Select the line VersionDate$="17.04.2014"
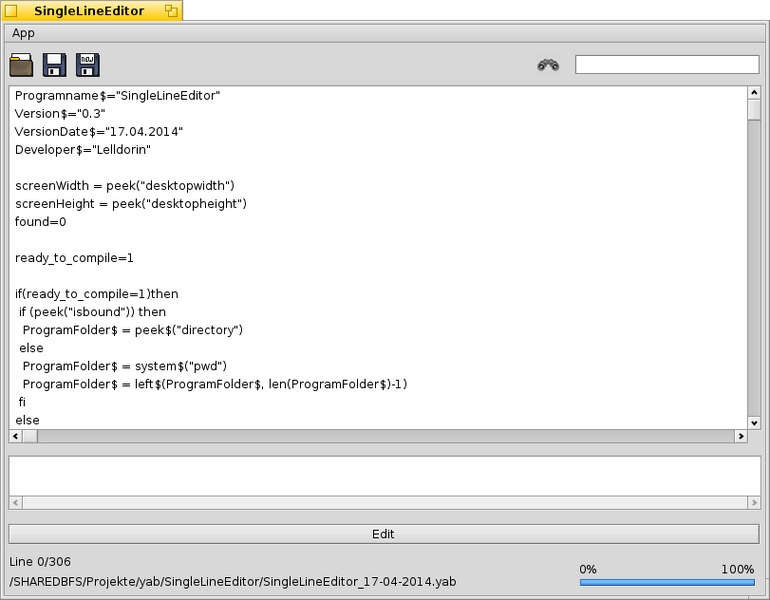Viewport: 770px width, 600px height. tap(99, 132)
